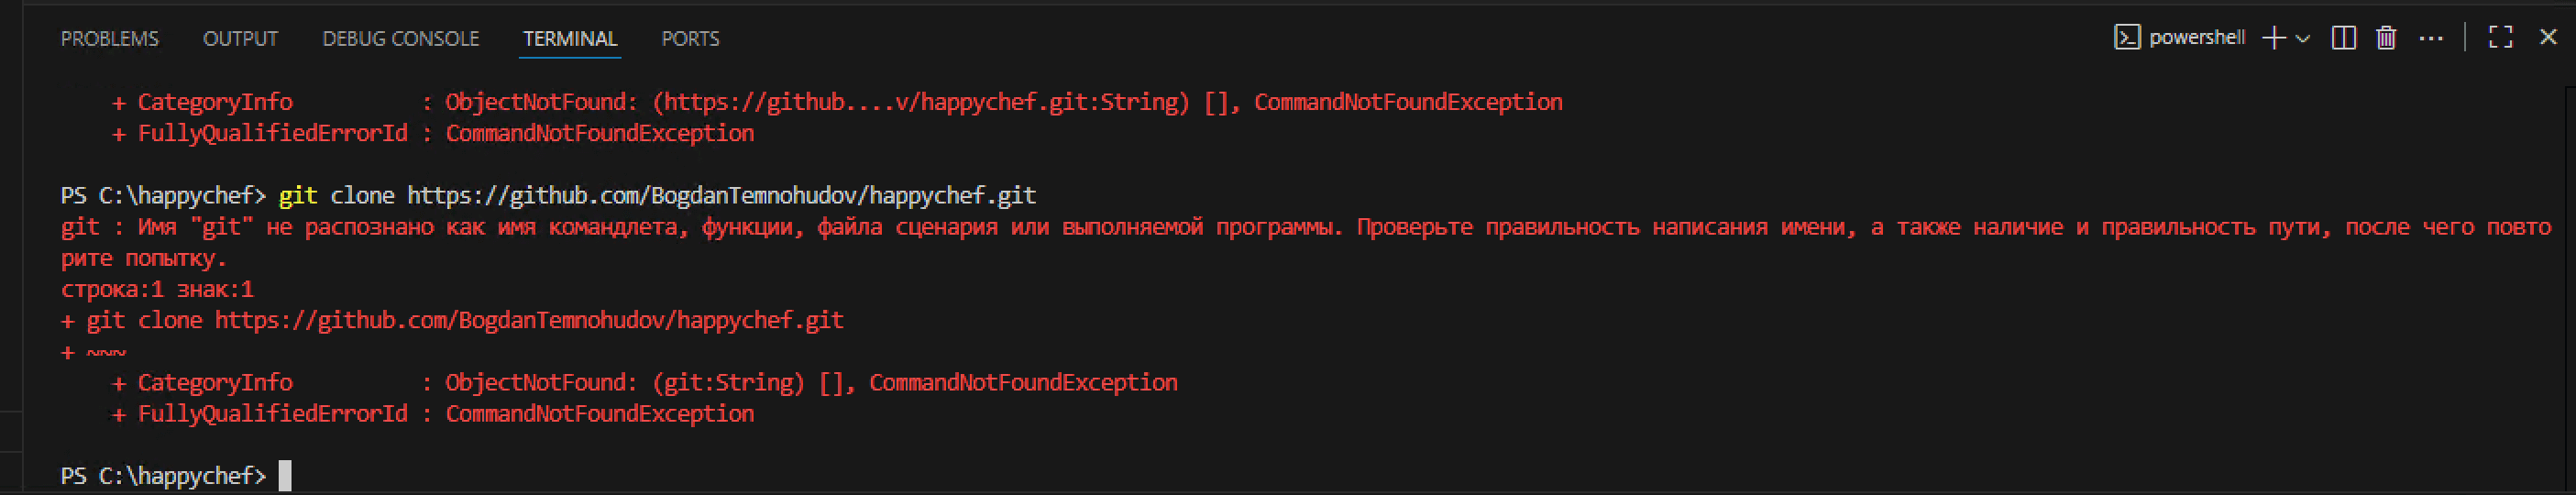The height and width of the screenshot is (495, 2576).
Task: Kill terminal with the trash icon
Action: coord(2386,38)
